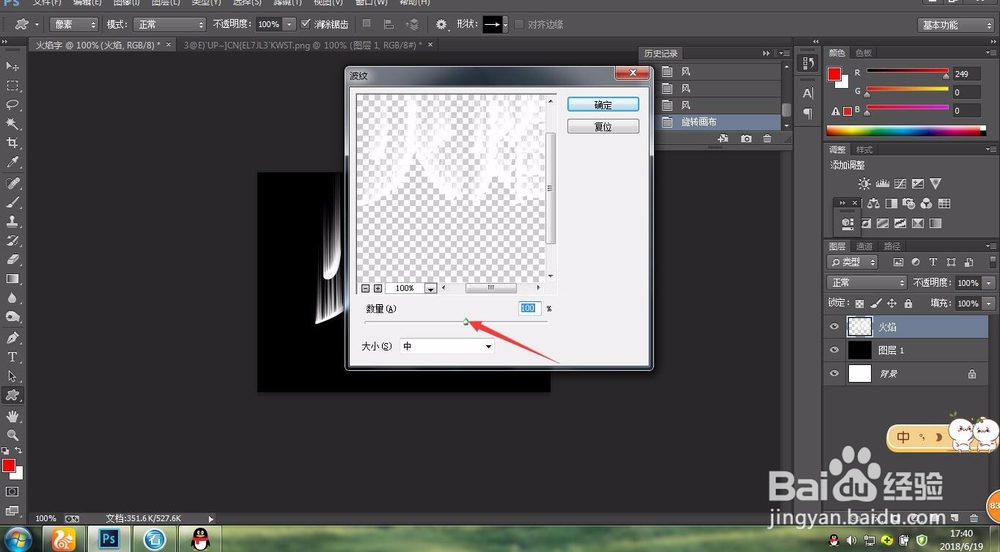Open the 像素 tool mode dropdown

tap(73, 24)
